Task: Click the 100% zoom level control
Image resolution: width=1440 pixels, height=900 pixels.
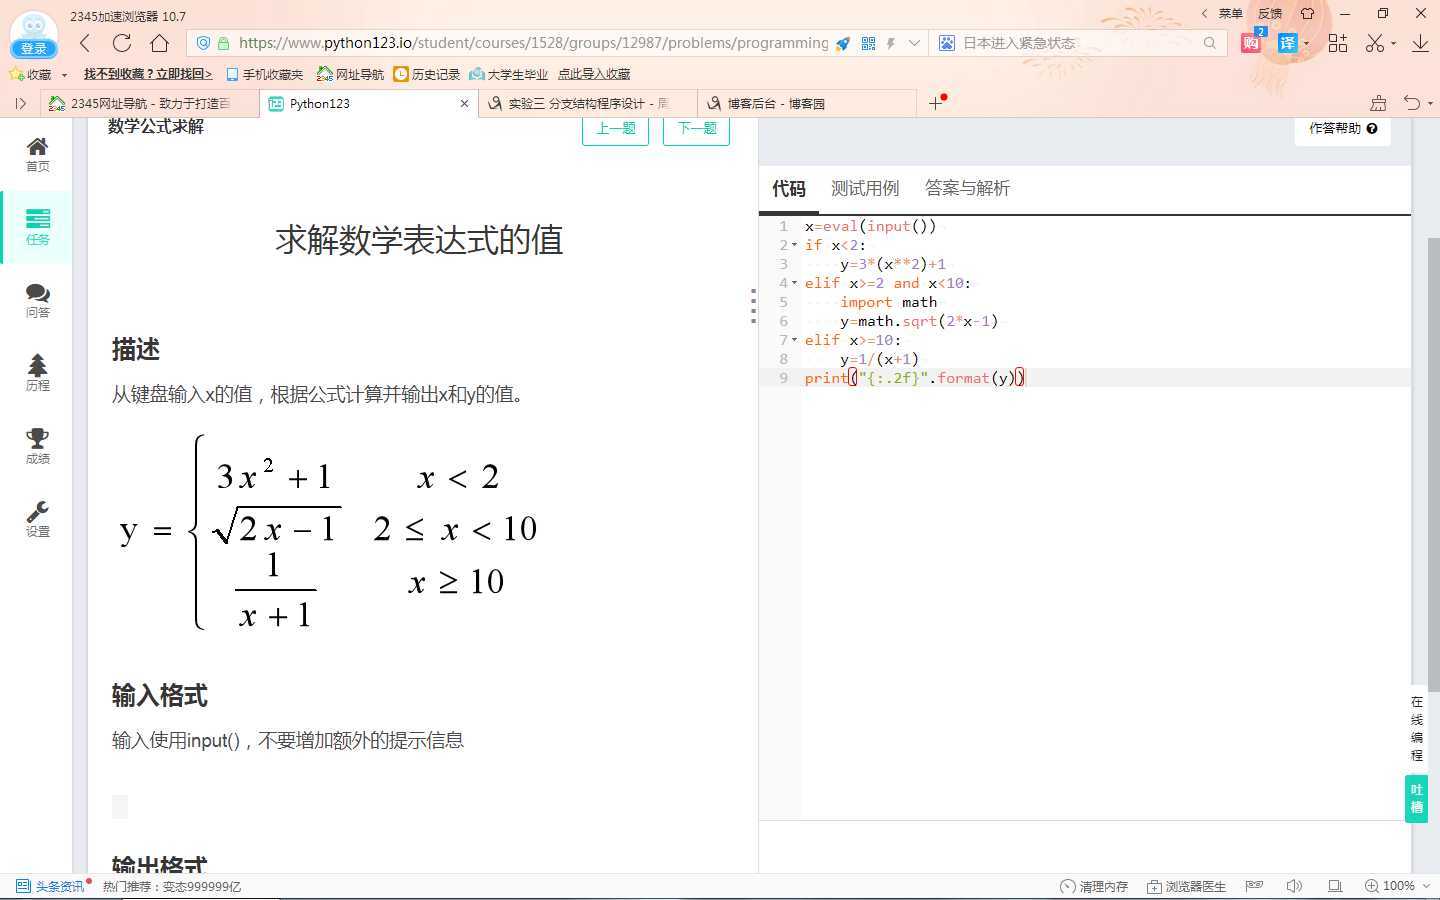Action: [x=1390, y=886]
